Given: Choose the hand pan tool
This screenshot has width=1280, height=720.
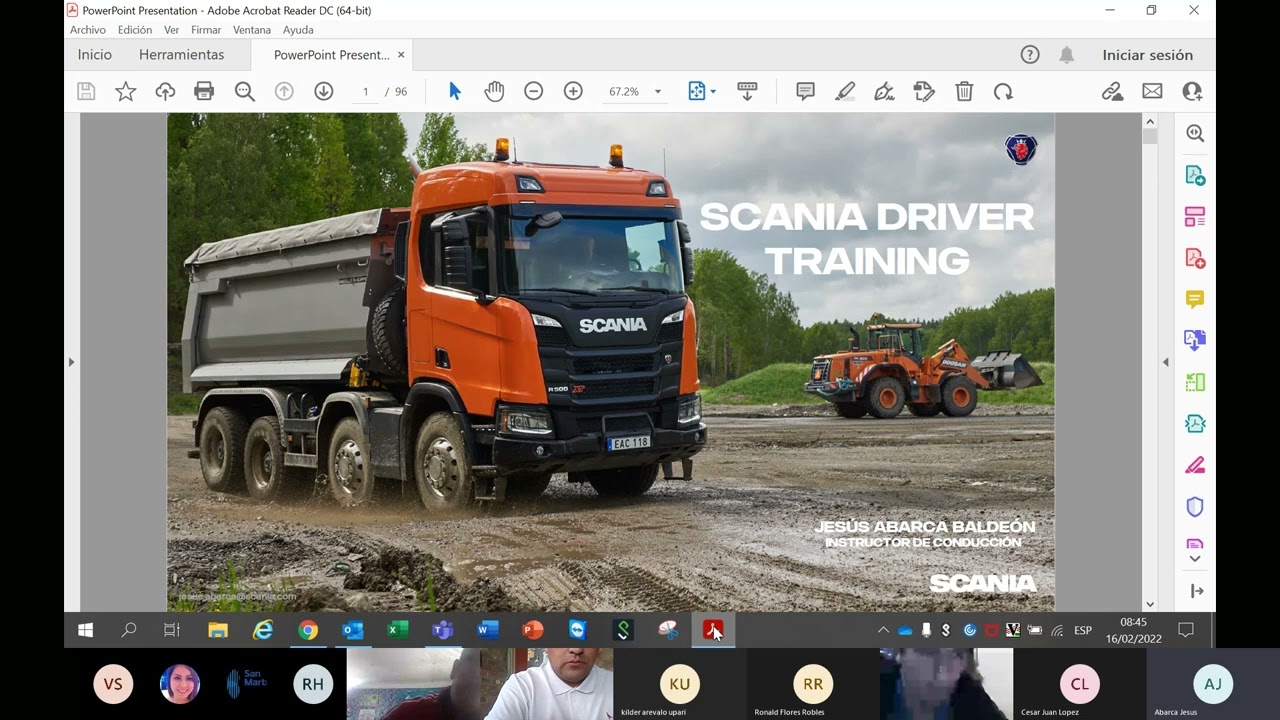Looking at the screenshot, I should (494, 91).
